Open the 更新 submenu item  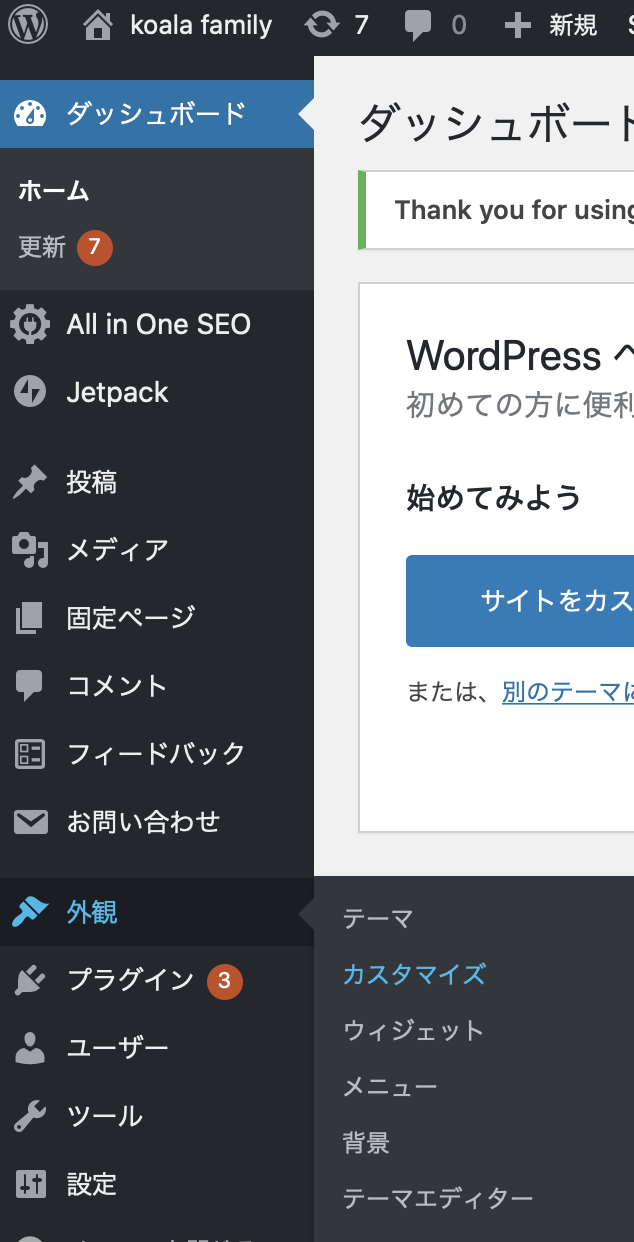pyautogui.click(x=42, y=247)
